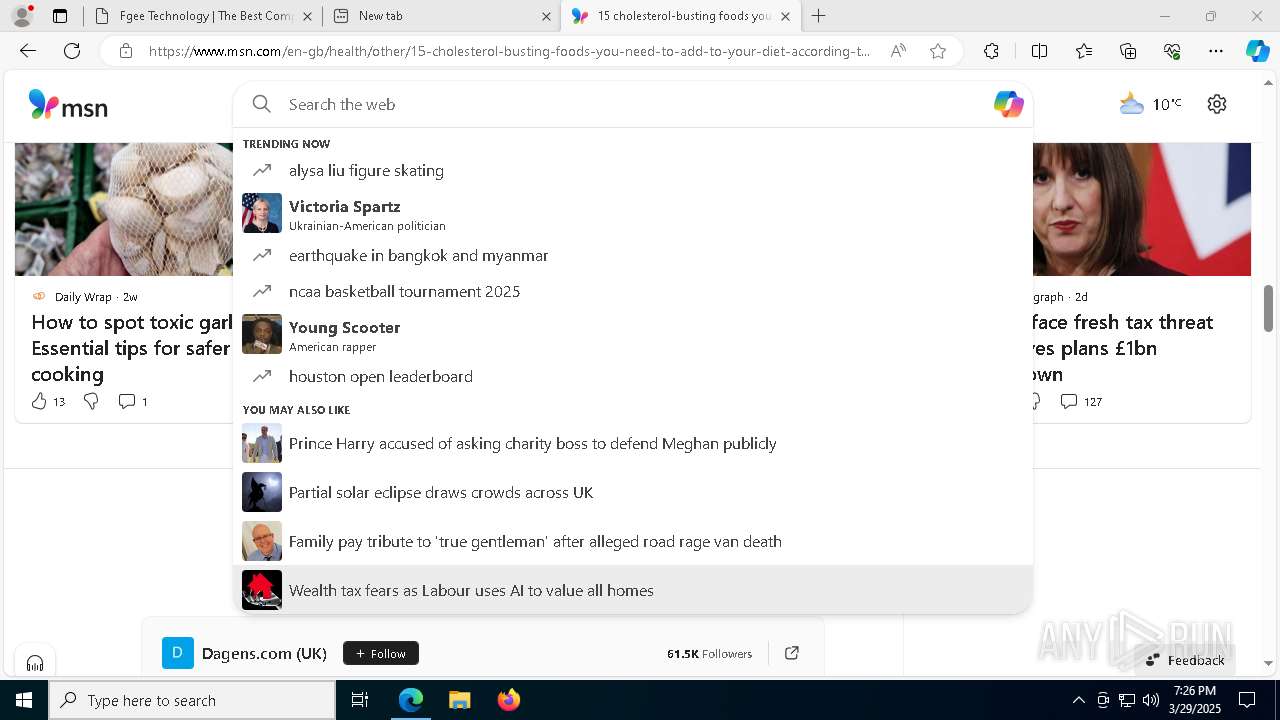The image size is (1280, 720).
Task: Open Copilot icon inside search box
Action: pyautogui.click(x=1008, y=104)
